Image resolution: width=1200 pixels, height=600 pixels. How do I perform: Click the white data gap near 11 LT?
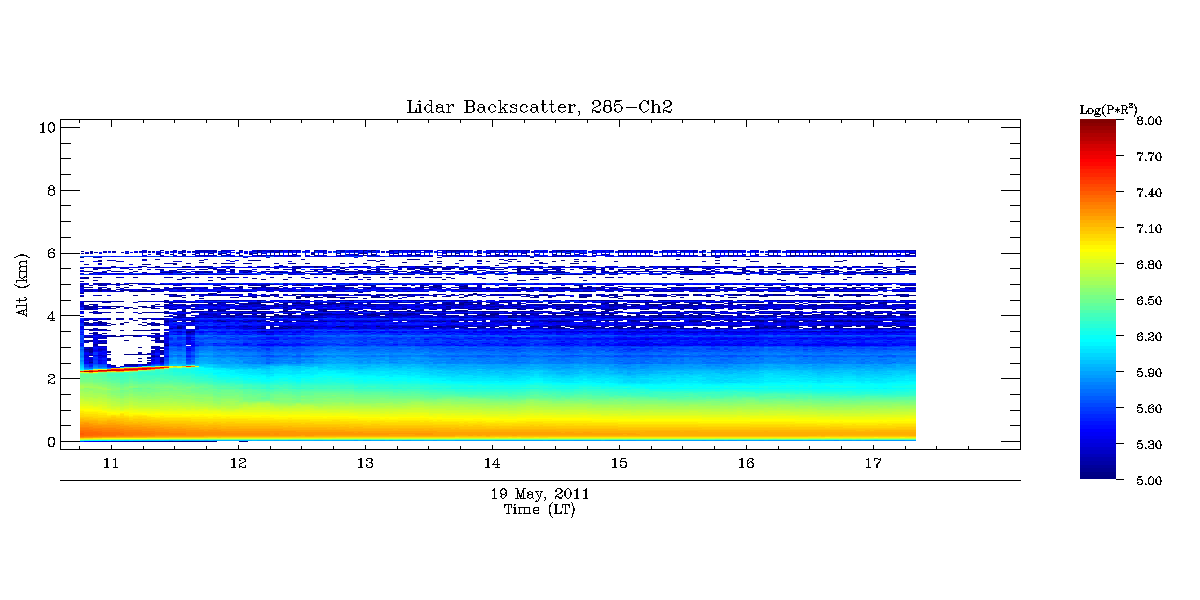(x=128, y=349)
